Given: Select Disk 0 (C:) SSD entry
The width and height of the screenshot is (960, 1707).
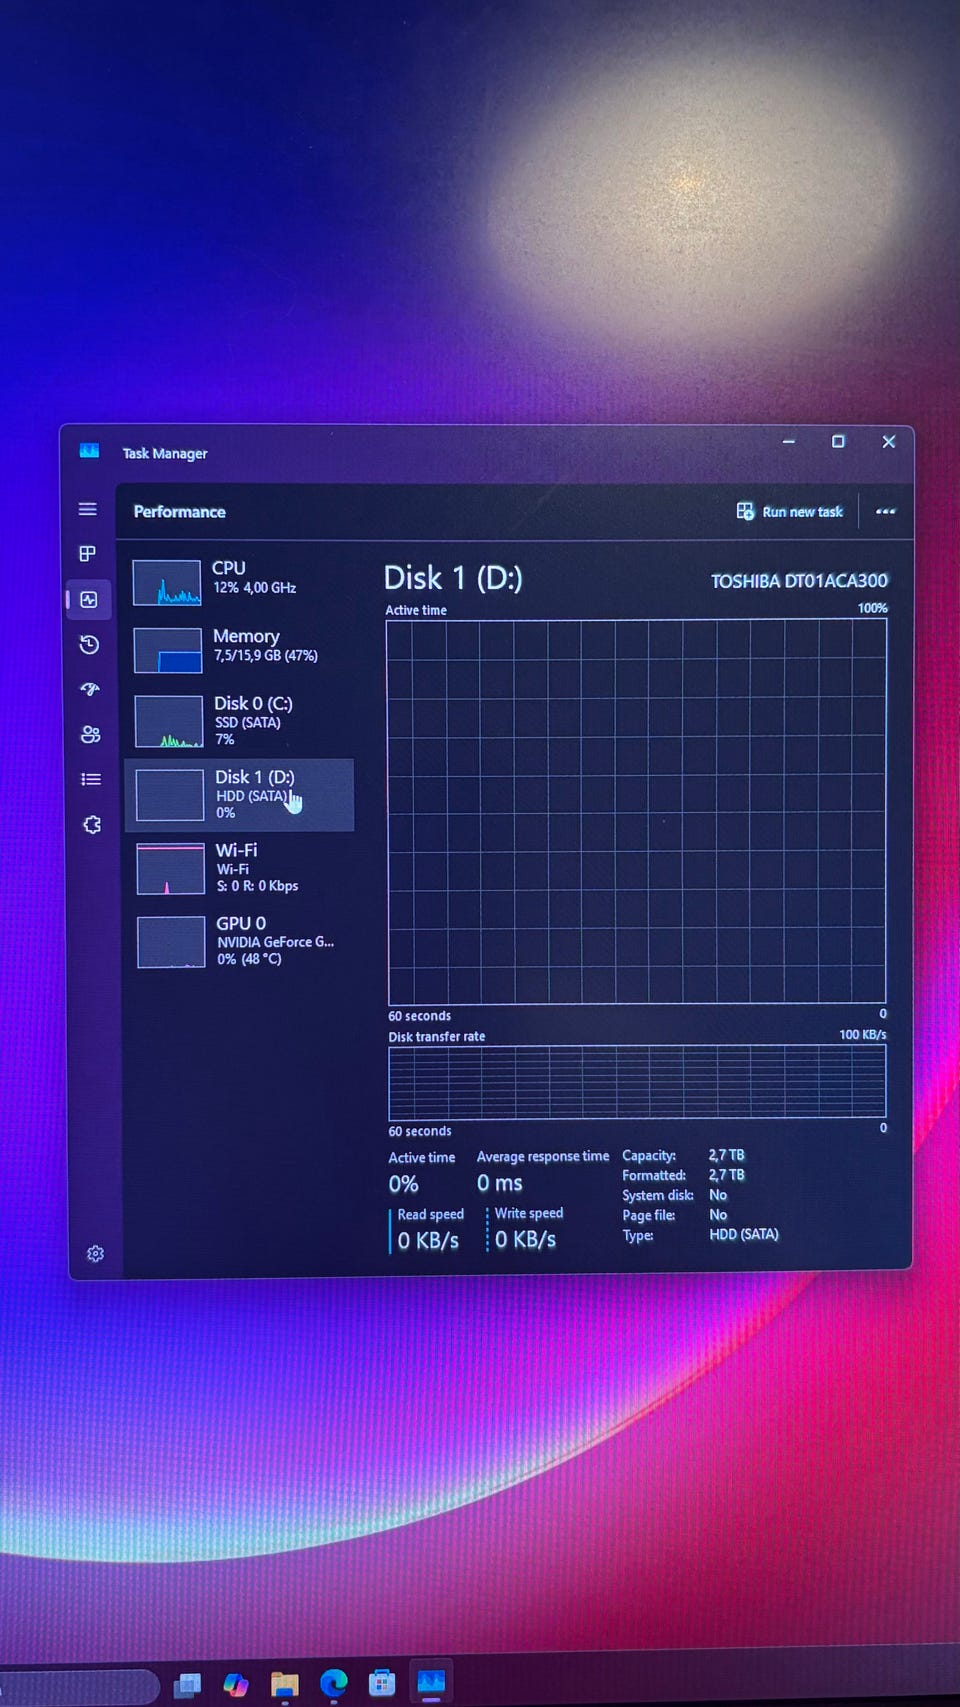Looking at the screenshot, I should tap(240, 721).
